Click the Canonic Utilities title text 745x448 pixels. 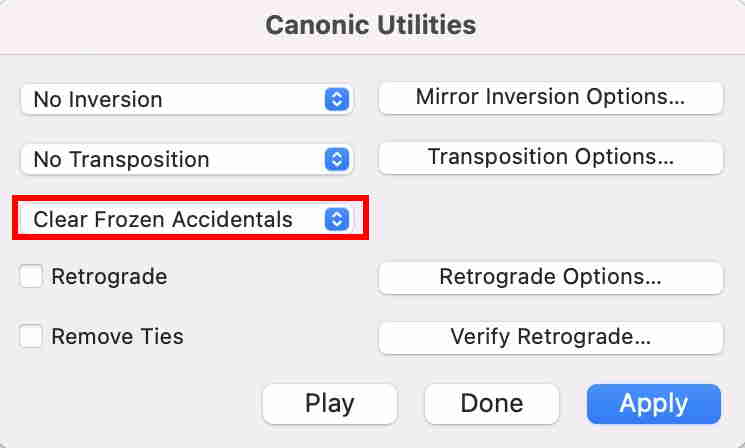[371, 23]
